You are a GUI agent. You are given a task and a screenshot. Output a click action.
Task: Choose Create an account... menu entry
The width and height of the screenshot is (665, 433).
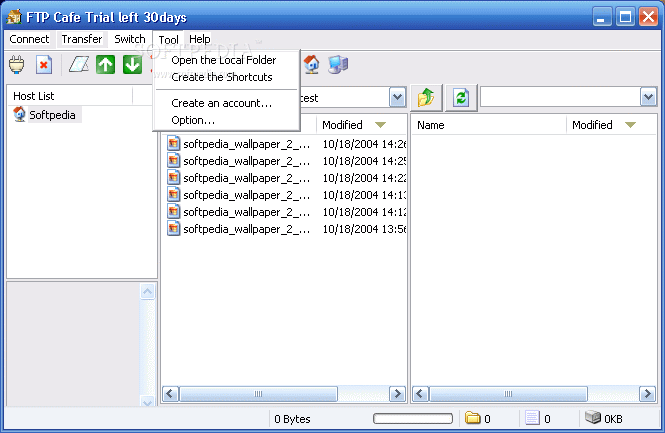click(x=227, y=103)
